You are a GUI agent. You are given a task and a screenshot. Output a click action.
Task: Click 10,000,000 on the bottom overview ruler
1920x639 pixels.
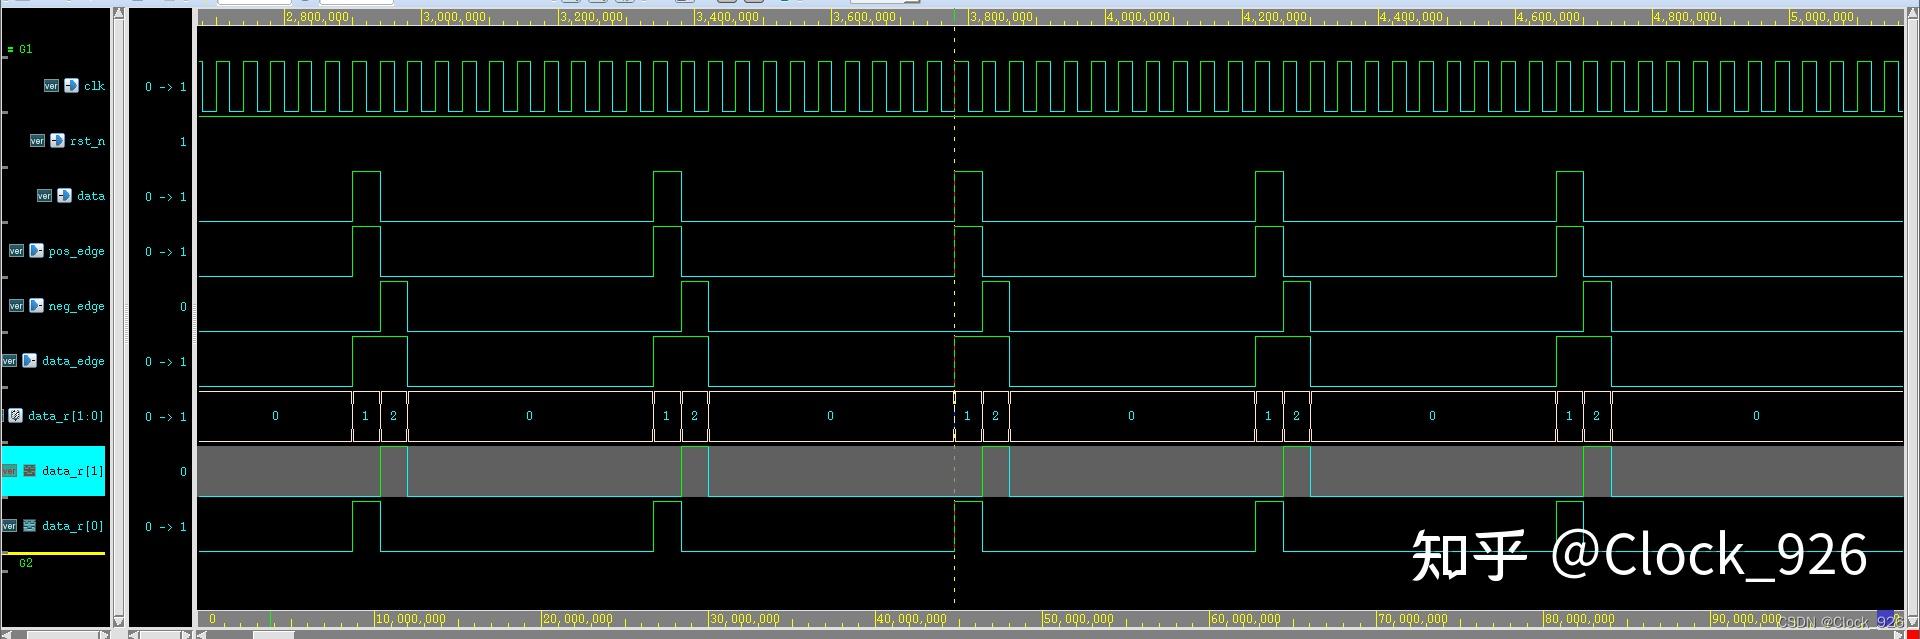[x=411, y=619]
